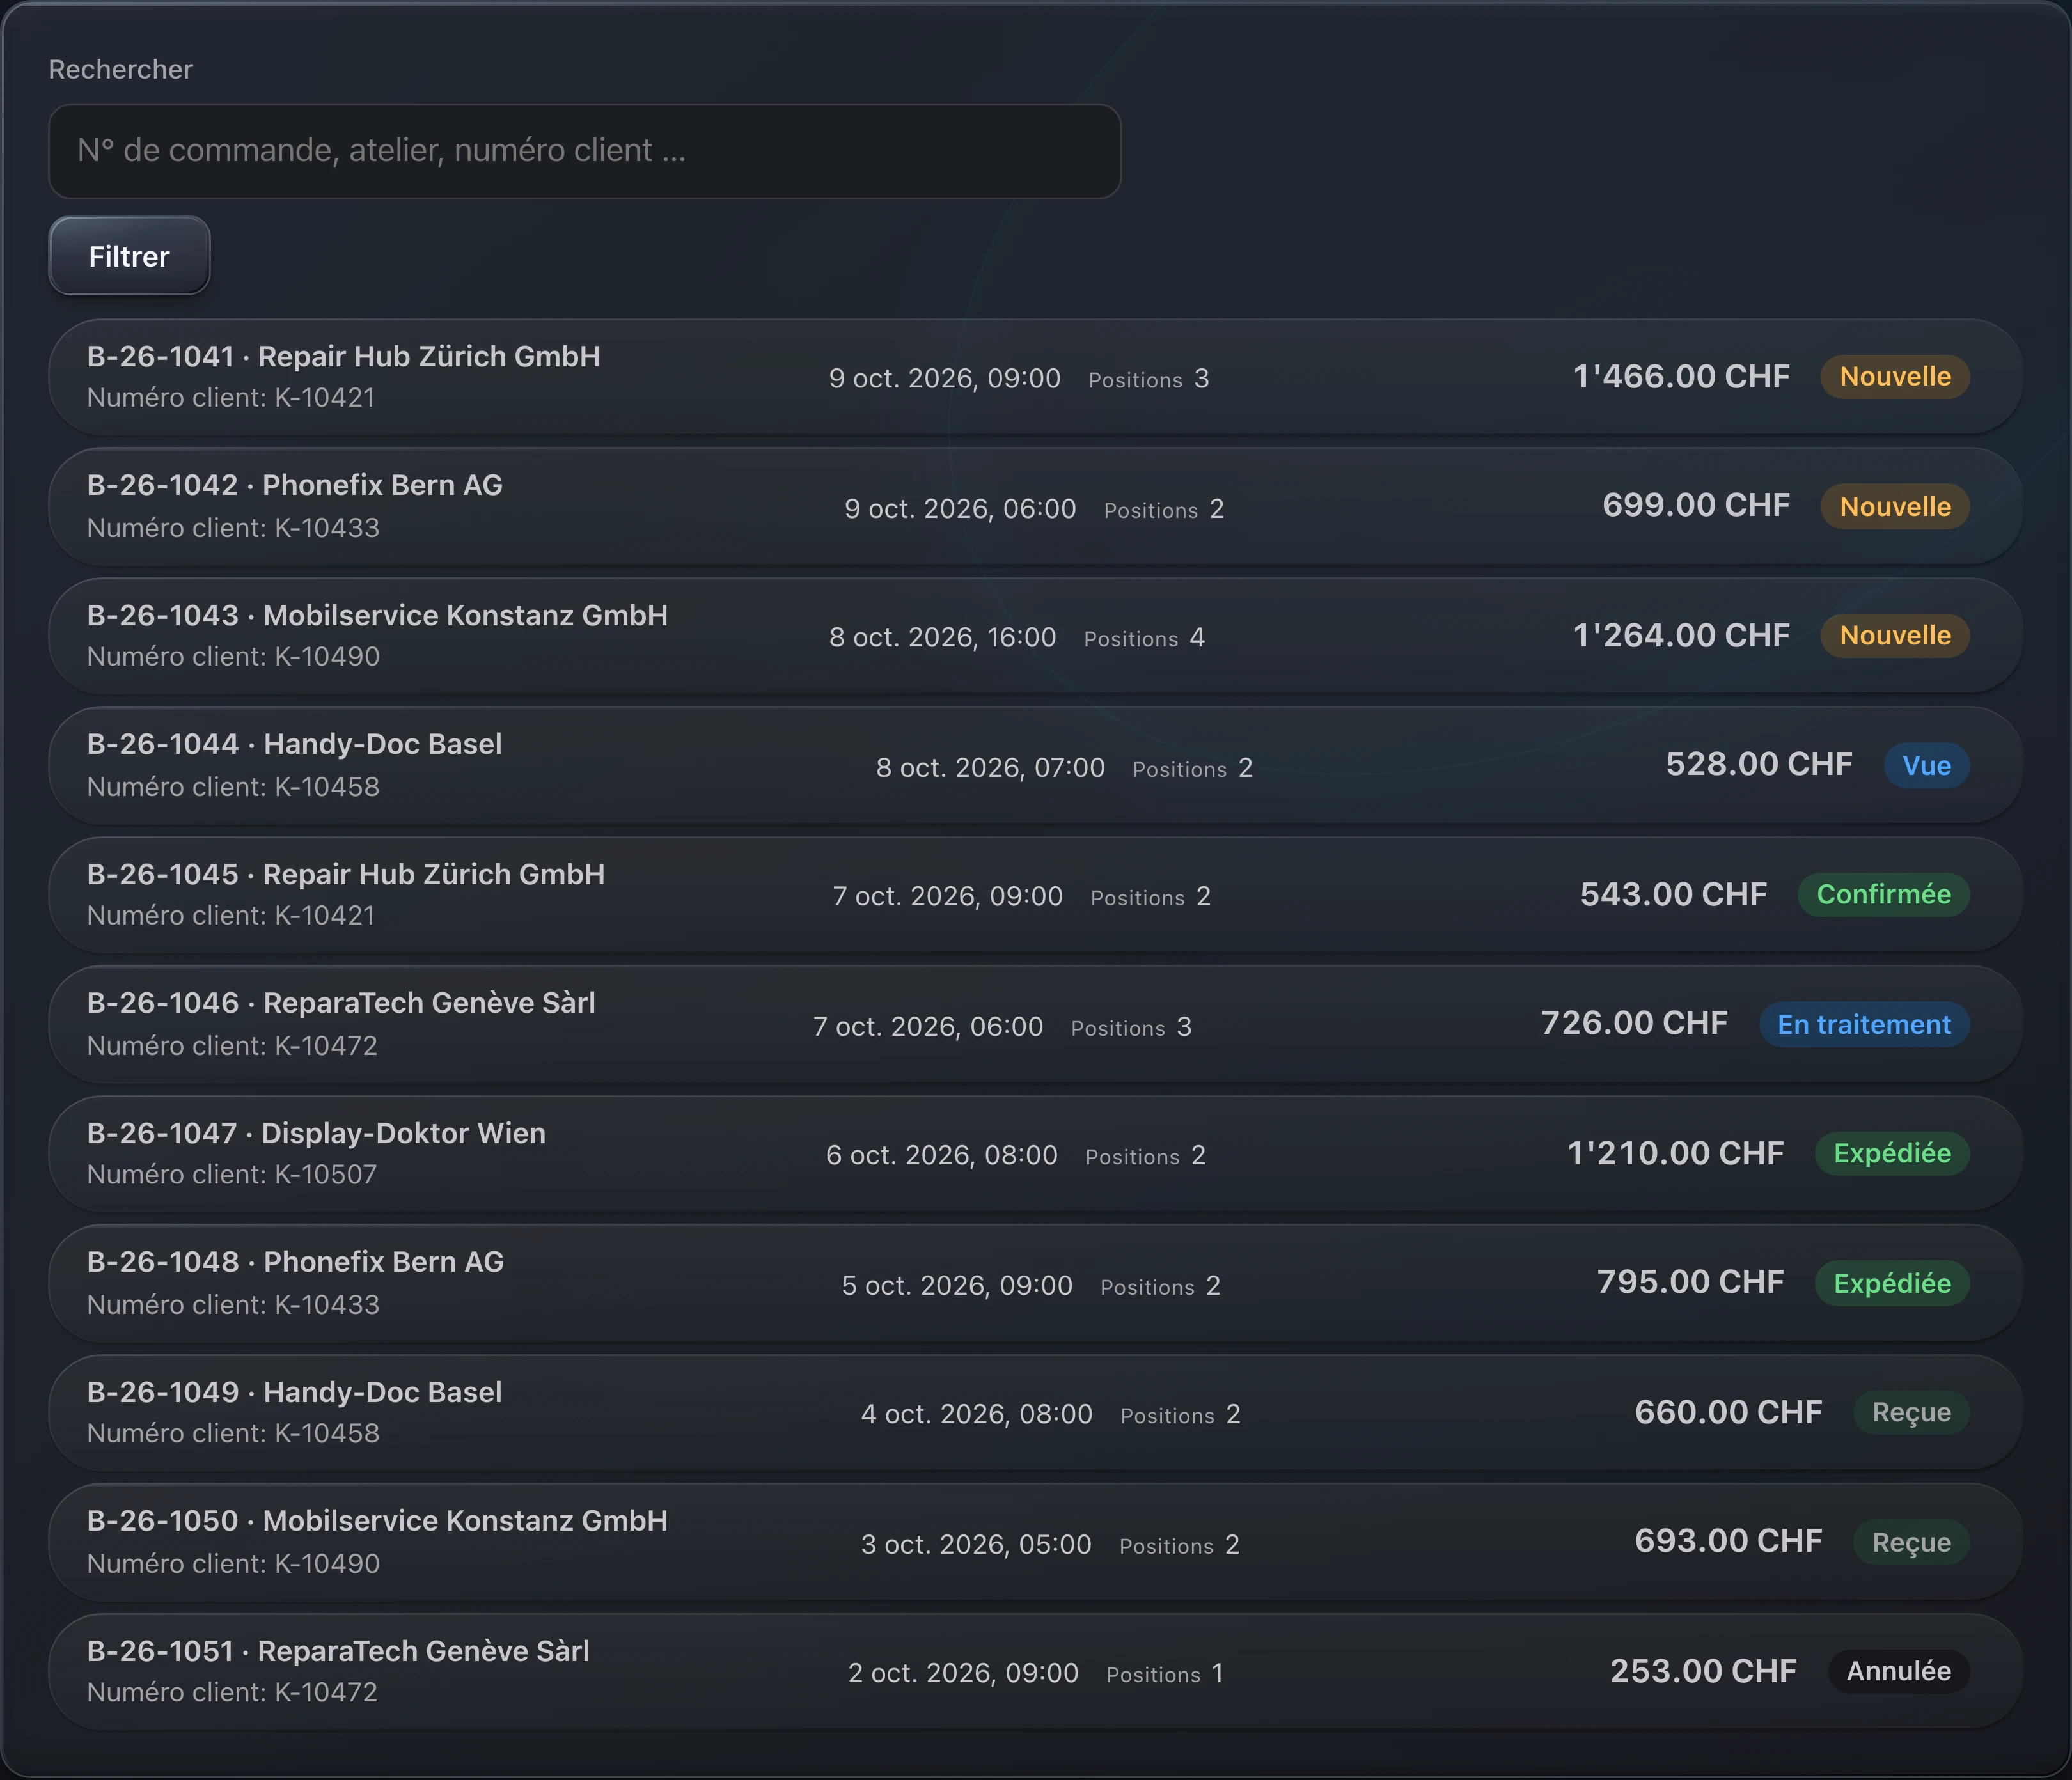Screen dimensions: 2072x1780
Task: Open order B-26-1050 Mobilservice Konstanz GmbH
Action: [x=1035, y=1542]
